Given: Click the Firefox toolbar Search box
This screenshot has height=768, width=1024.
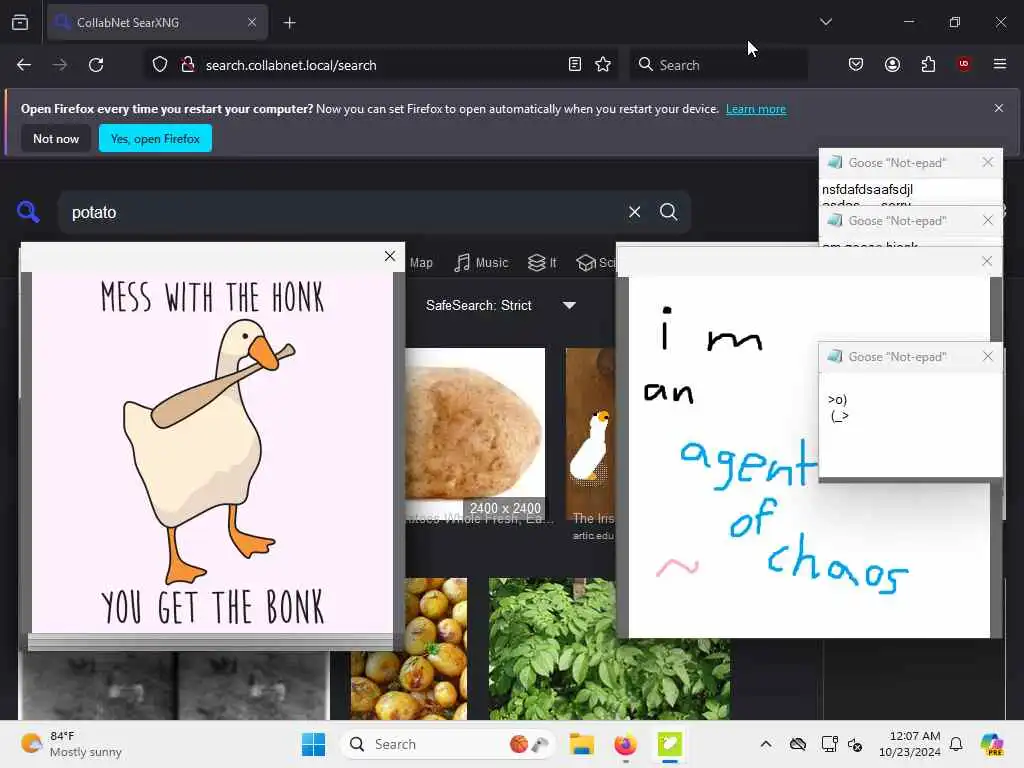Looking at the screenshot, I should (x=718, y=65).
